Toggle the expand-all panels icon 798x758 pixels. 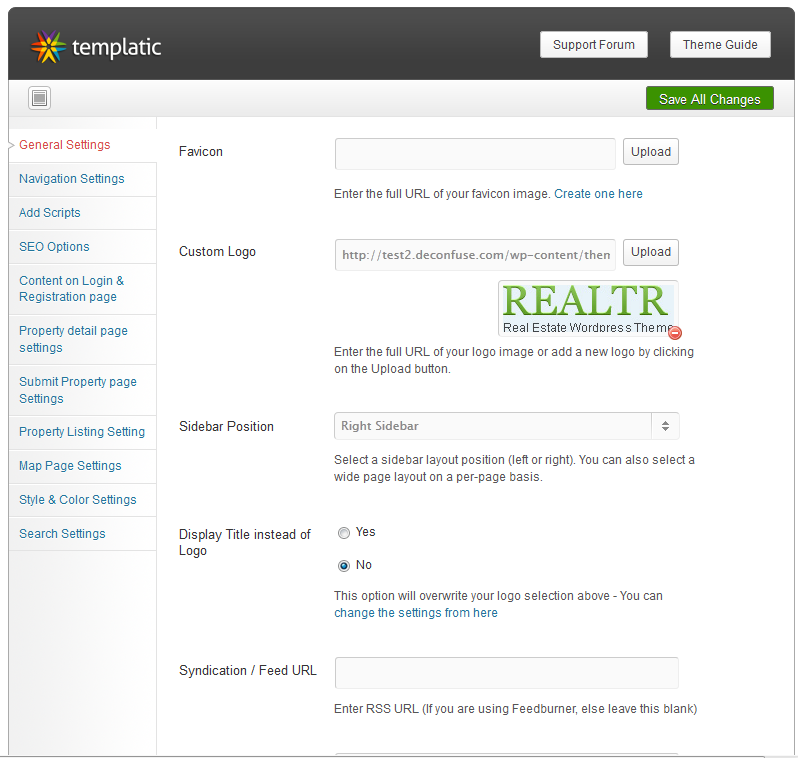(x=39, y=98)
